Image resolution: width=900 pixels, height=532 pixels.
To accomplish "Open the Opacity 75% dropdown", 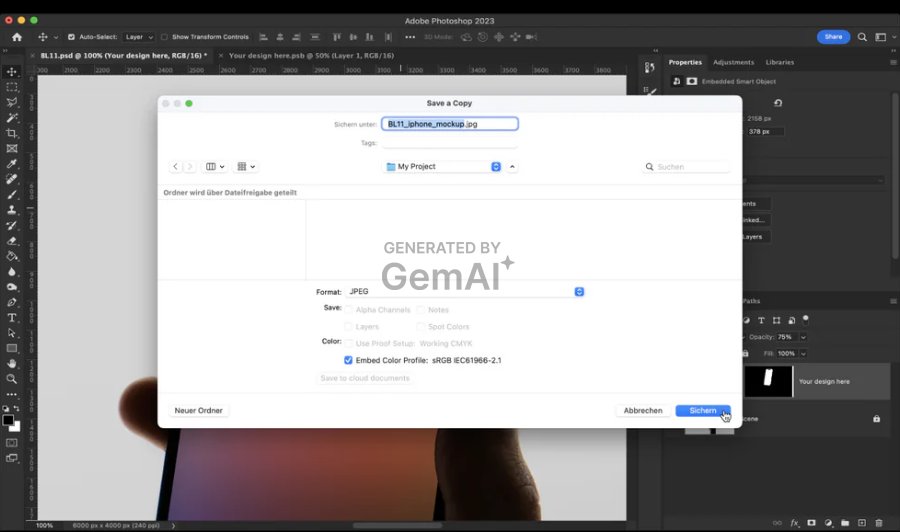I will [804, 337].
